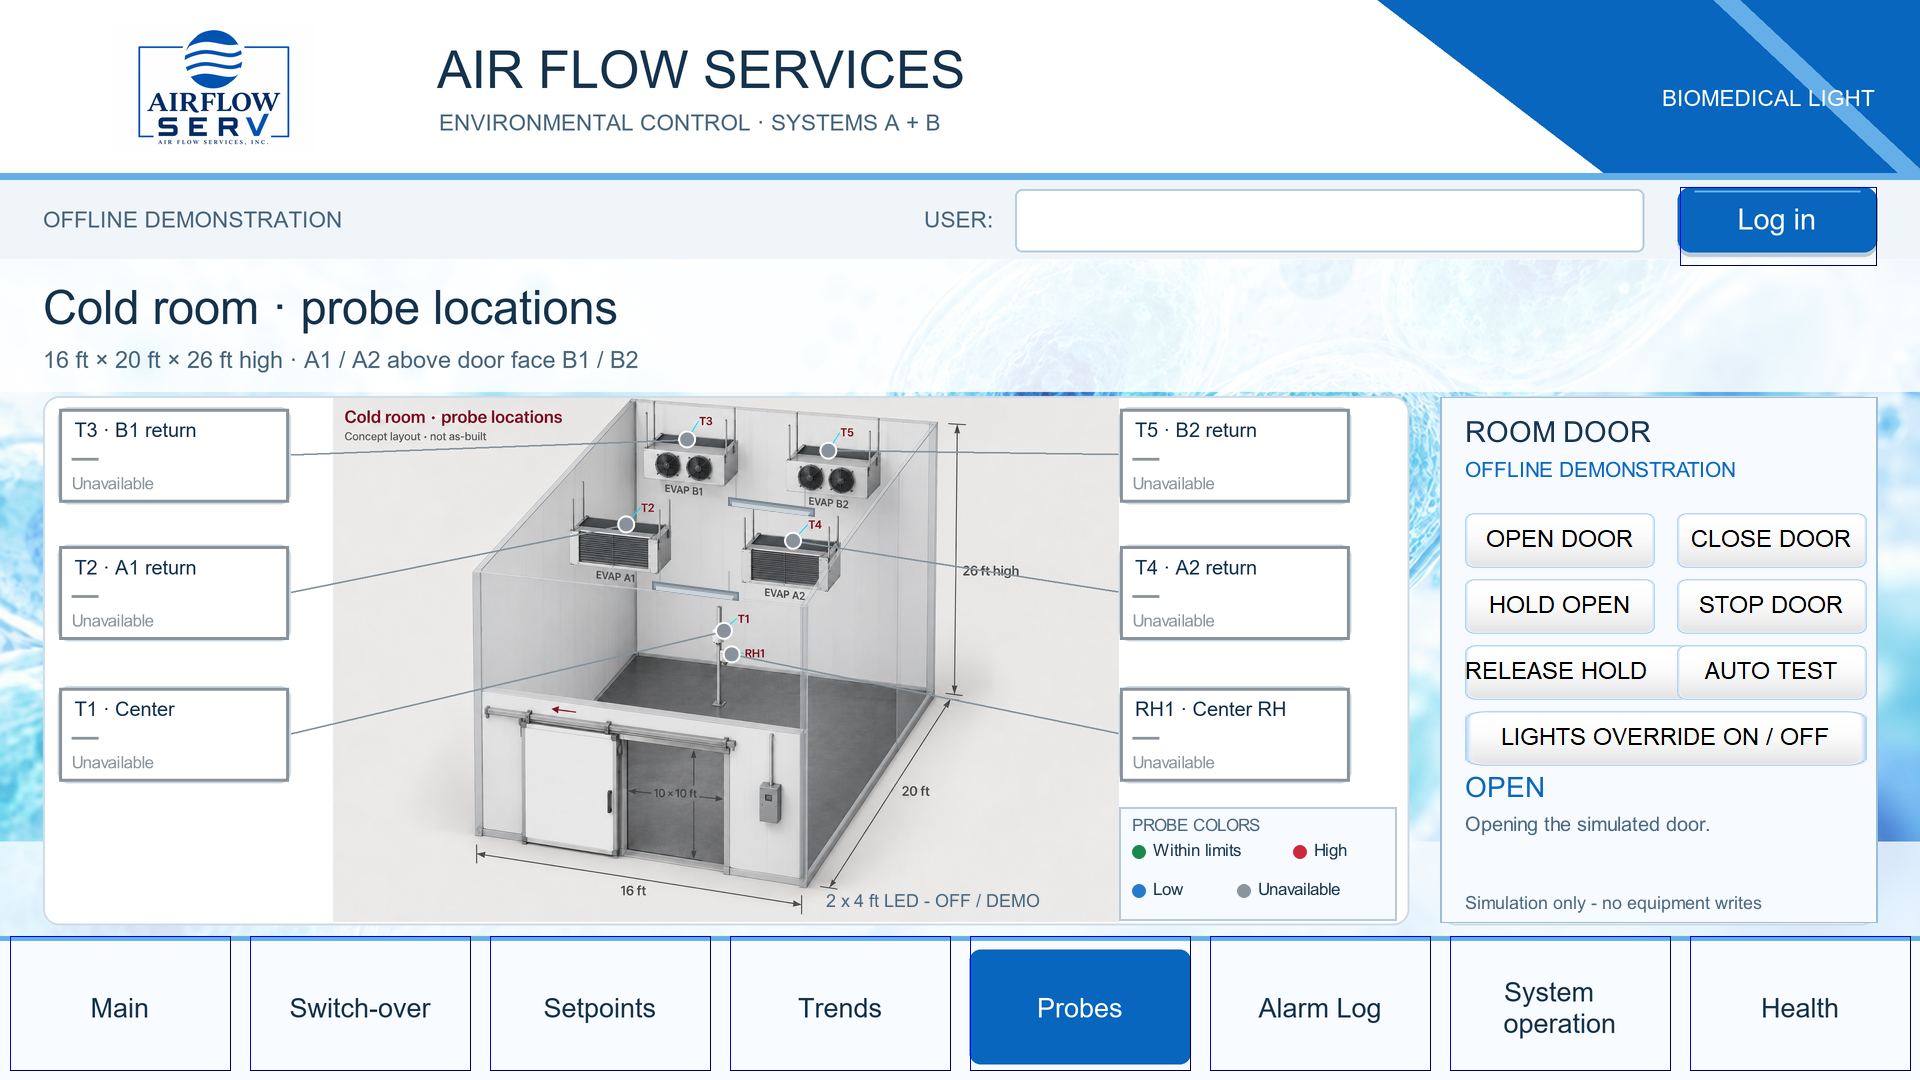Click the RH1 humidity probe marker
Screen dimensions: 1920x1080
[x=732, y=654]
